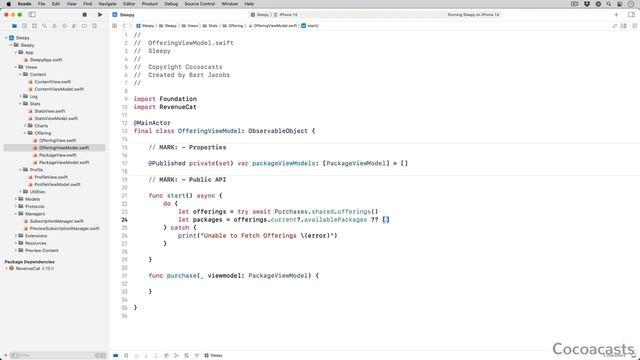Toggle the inspector panel button
Screen dimensions: 640x360
631,15
